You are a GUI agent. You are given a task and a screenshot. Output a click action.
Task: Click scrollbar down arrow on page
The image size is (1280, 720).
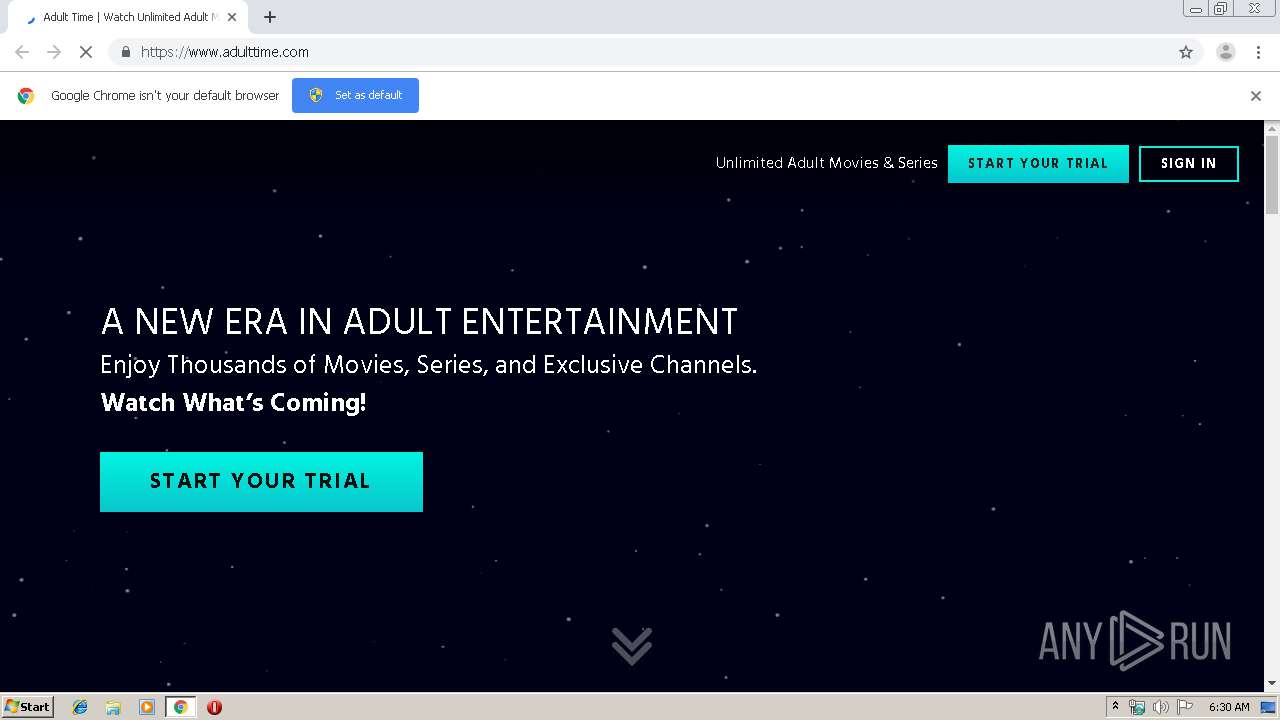(1272, 683)
